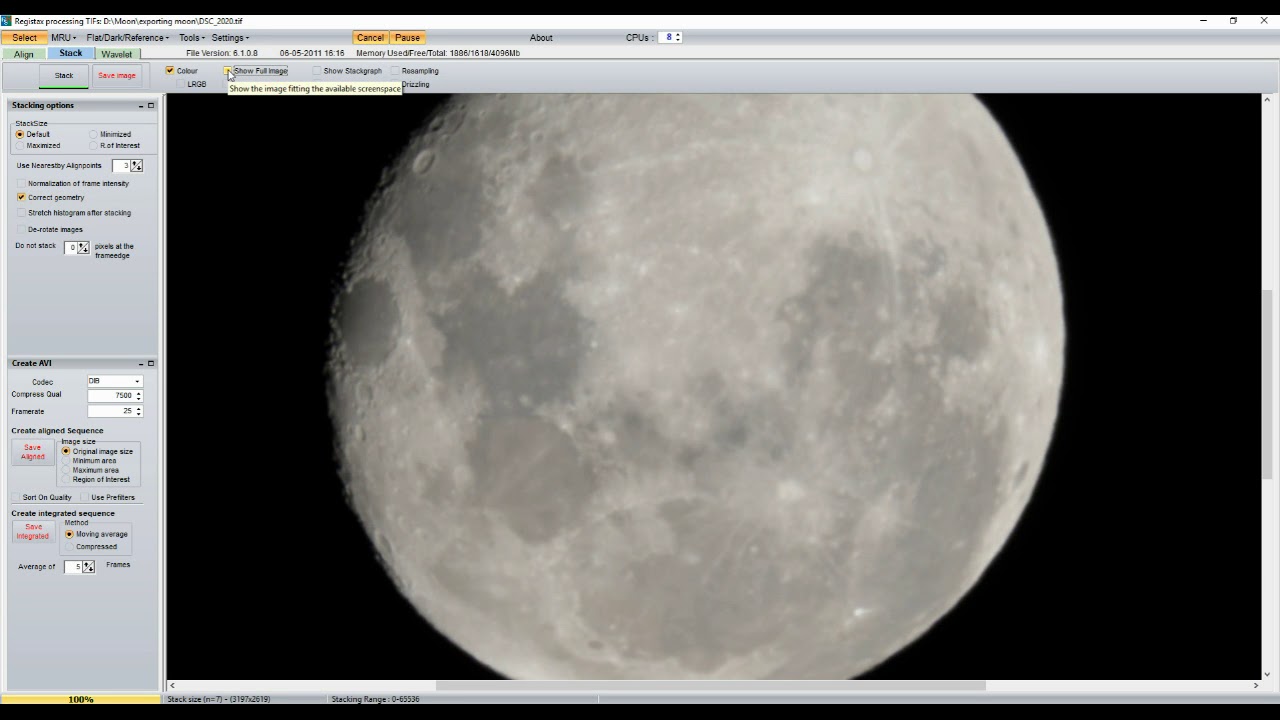Open the Tools dropdown menu
The height and width of the screenshot is (720, 1280).
192,38
